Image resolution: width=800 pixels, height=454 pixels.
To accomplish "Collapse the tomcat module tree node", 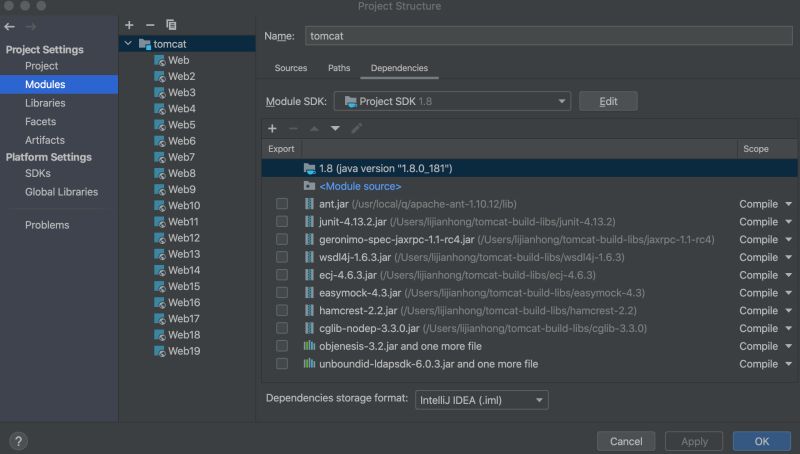I will click(129, 44).
